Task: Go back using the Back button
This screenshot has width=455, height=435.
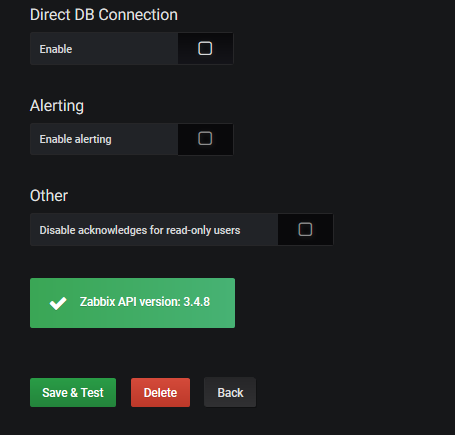Action: [x=230, y=392]
